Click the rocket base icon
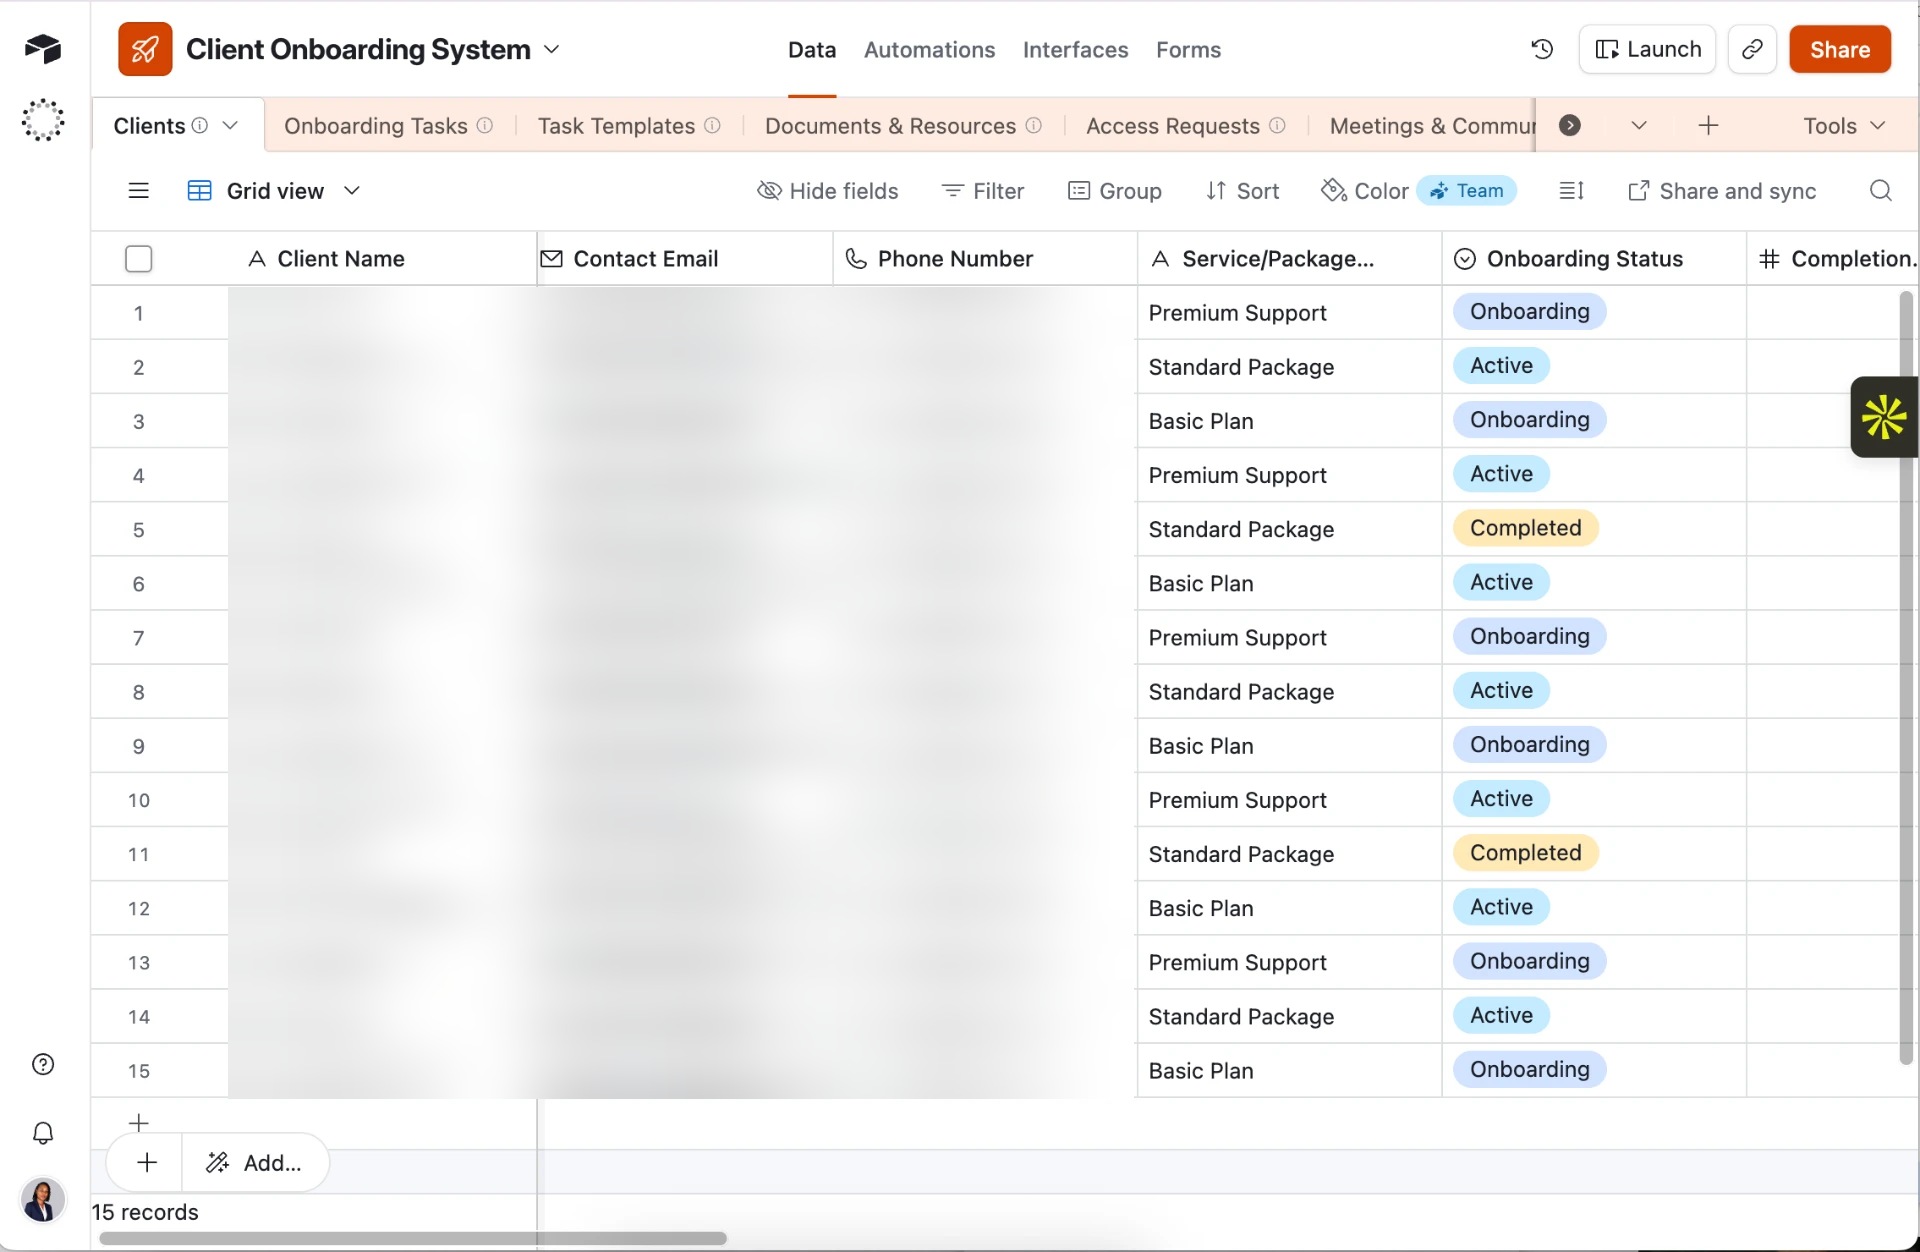The width and height of the screenshot is (1920, 1252). pyautogui.click(x=145, y=49)
